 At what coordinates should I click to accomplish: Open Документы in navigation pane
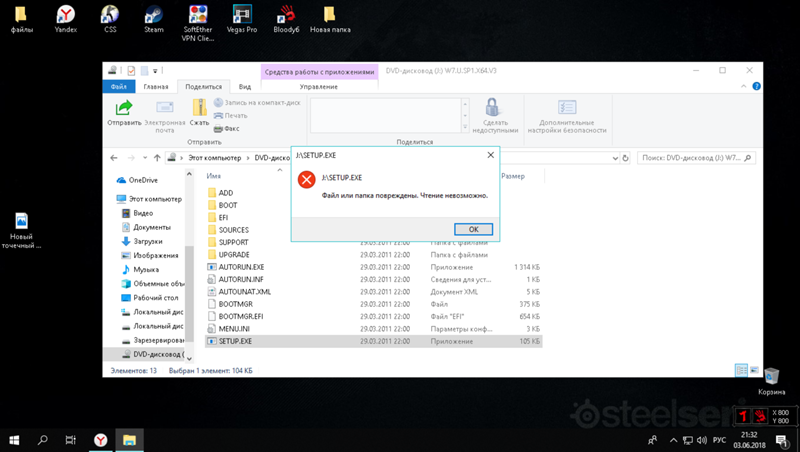tap(146, 227)
